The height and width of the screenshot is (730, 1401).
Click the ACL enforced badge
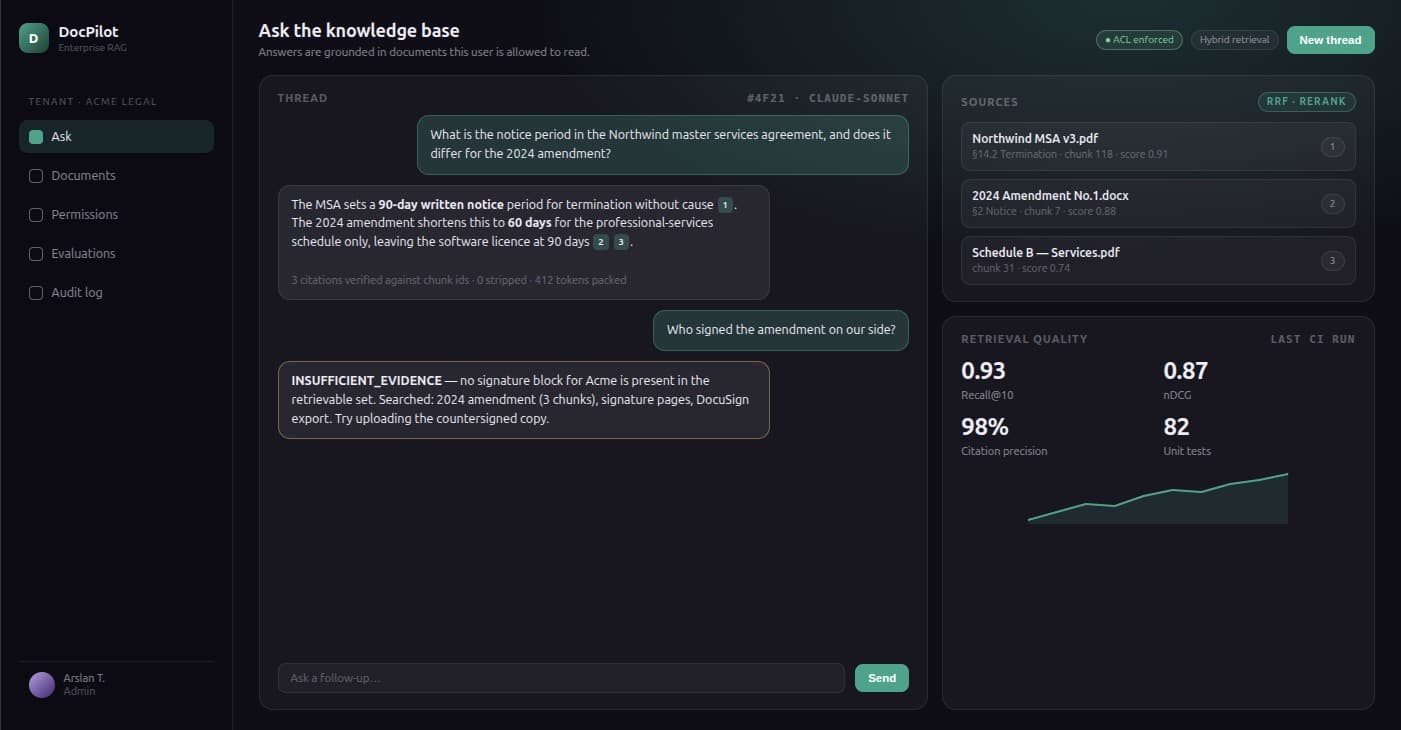1139,40
